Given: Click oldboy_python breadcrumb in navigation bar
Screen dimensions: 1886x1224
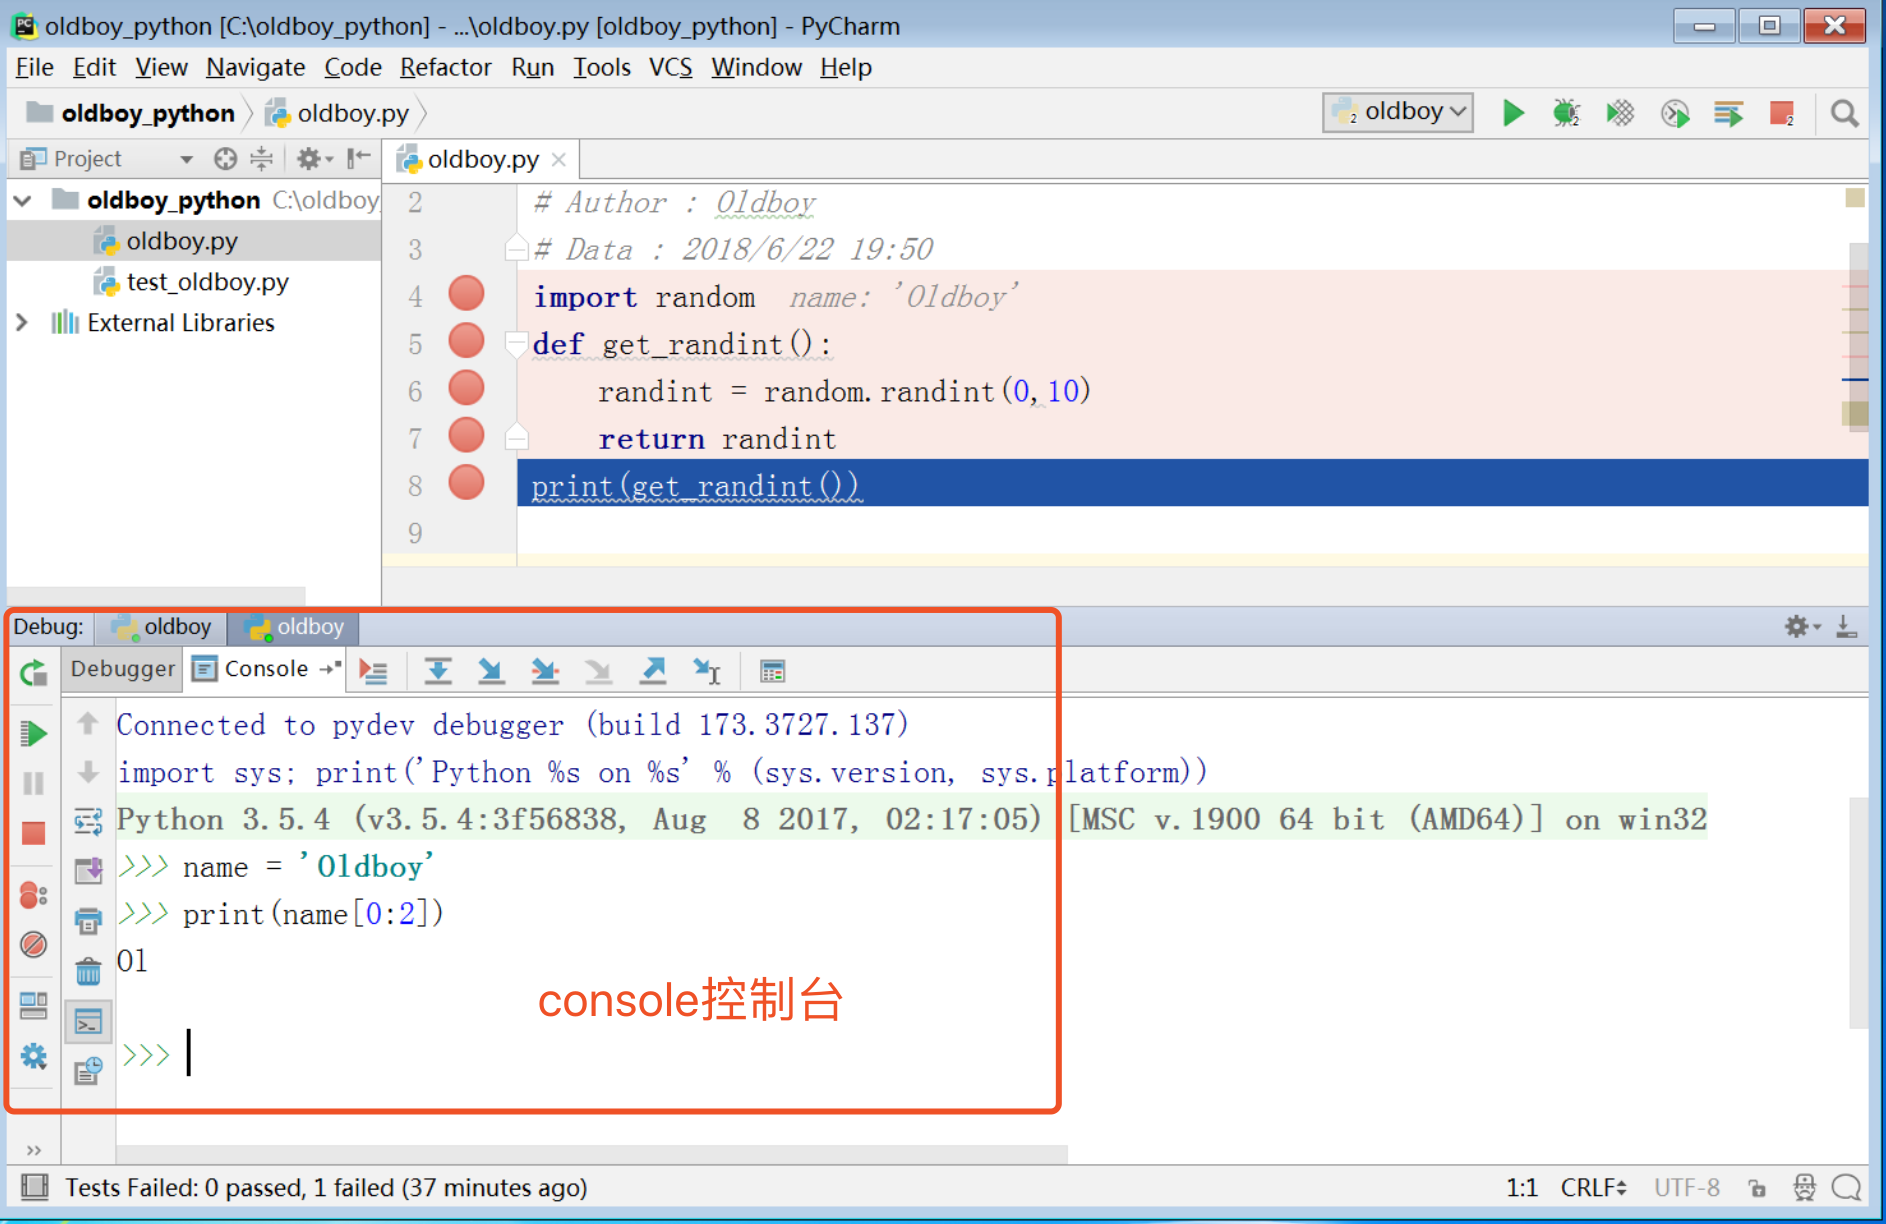Looking at the screenshot, I should pyautogui.click(x=131, y=113).
